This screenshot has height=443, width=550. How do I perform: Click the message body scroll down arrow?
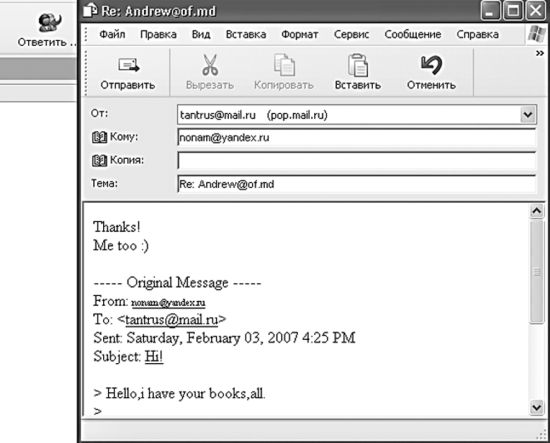tap(537, 408)
